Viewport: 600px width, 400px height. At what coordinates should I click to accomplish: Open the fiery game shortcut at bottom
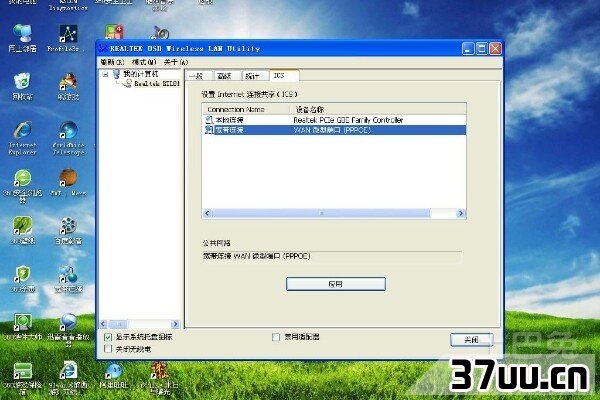point(158,371)
